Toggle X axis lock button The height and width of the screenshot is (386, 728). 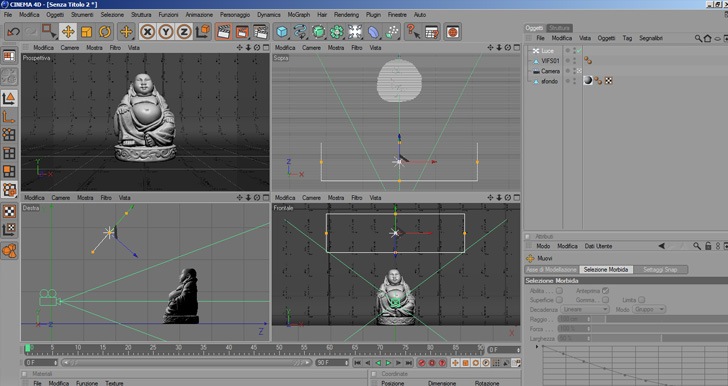tap(147, 32)
